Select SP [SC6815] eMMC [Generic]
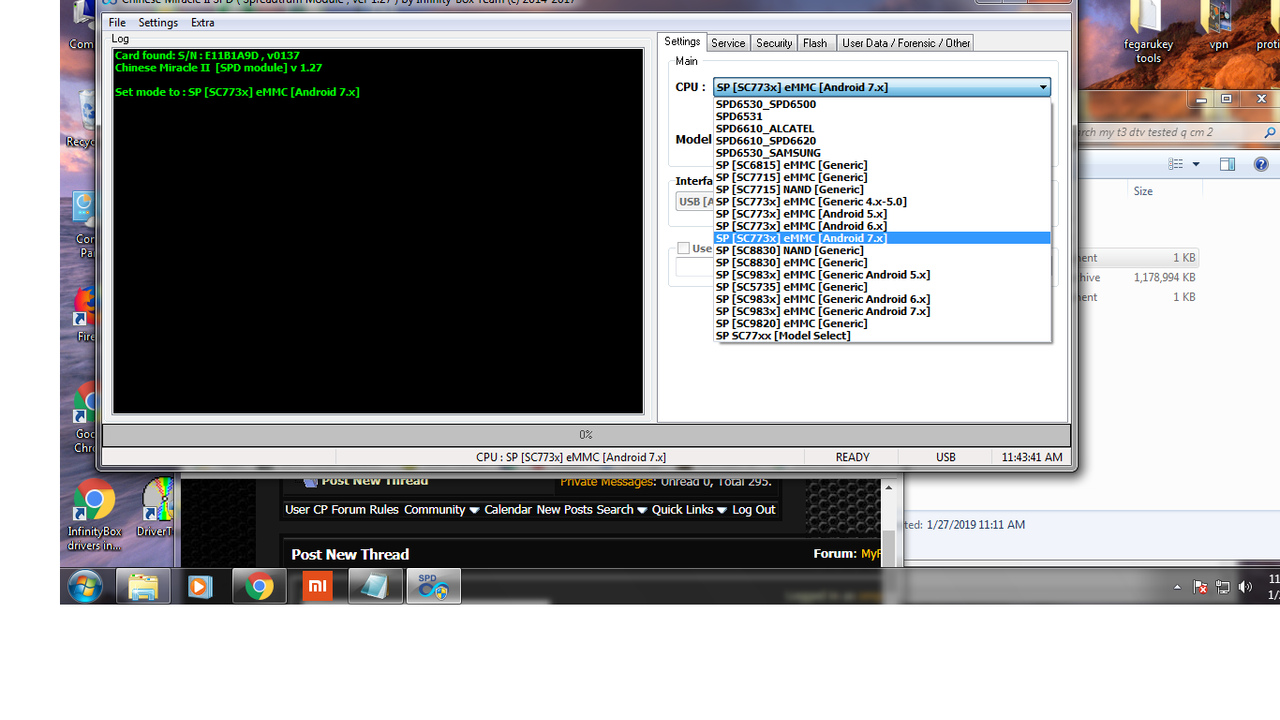Screen dimensions: 1280x720 882,165
